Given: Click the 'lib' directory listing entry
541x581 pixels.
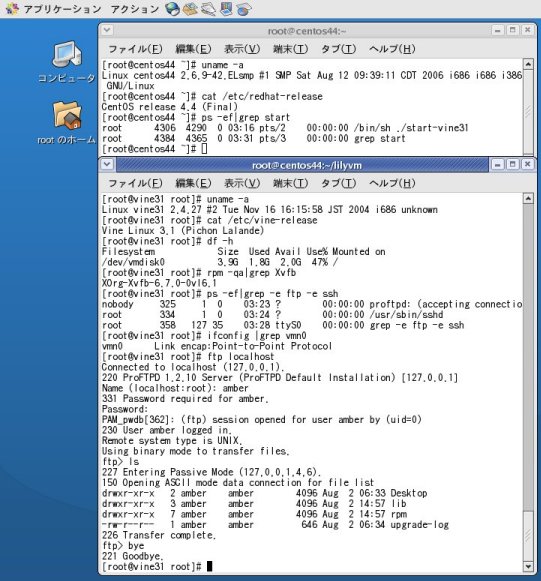Looking at the screenshot, I should click(x=398, y=504).
